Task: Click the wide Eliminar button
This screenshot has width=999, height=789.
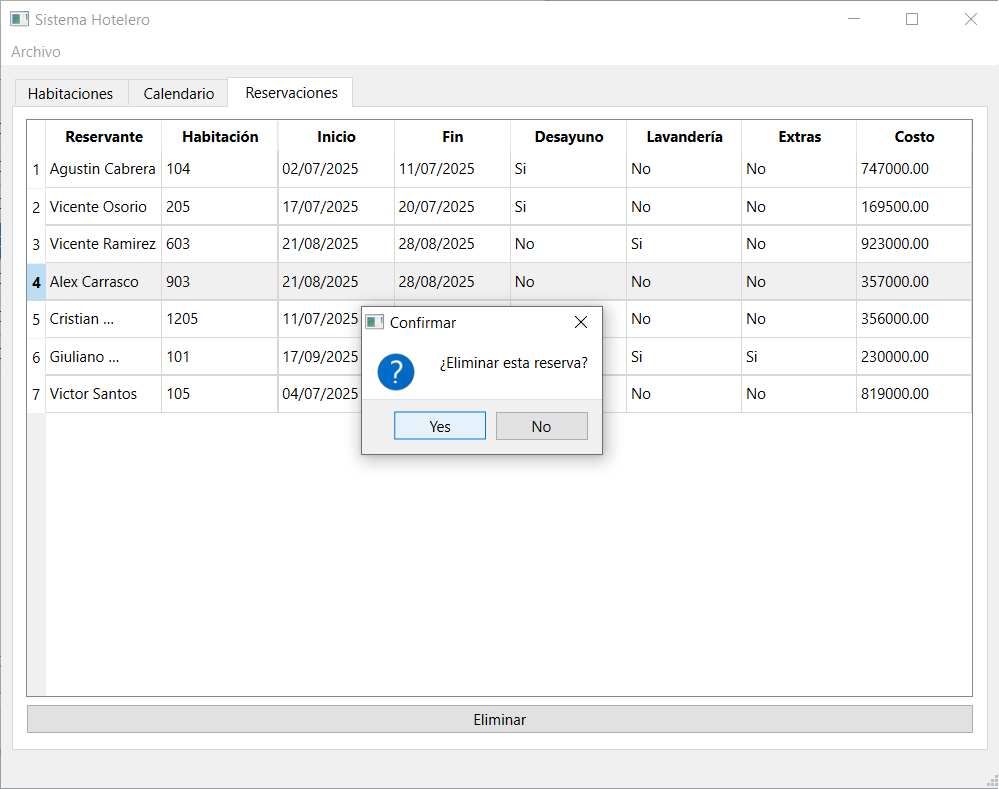Action: pyautogui.click(x=500, y=719)
